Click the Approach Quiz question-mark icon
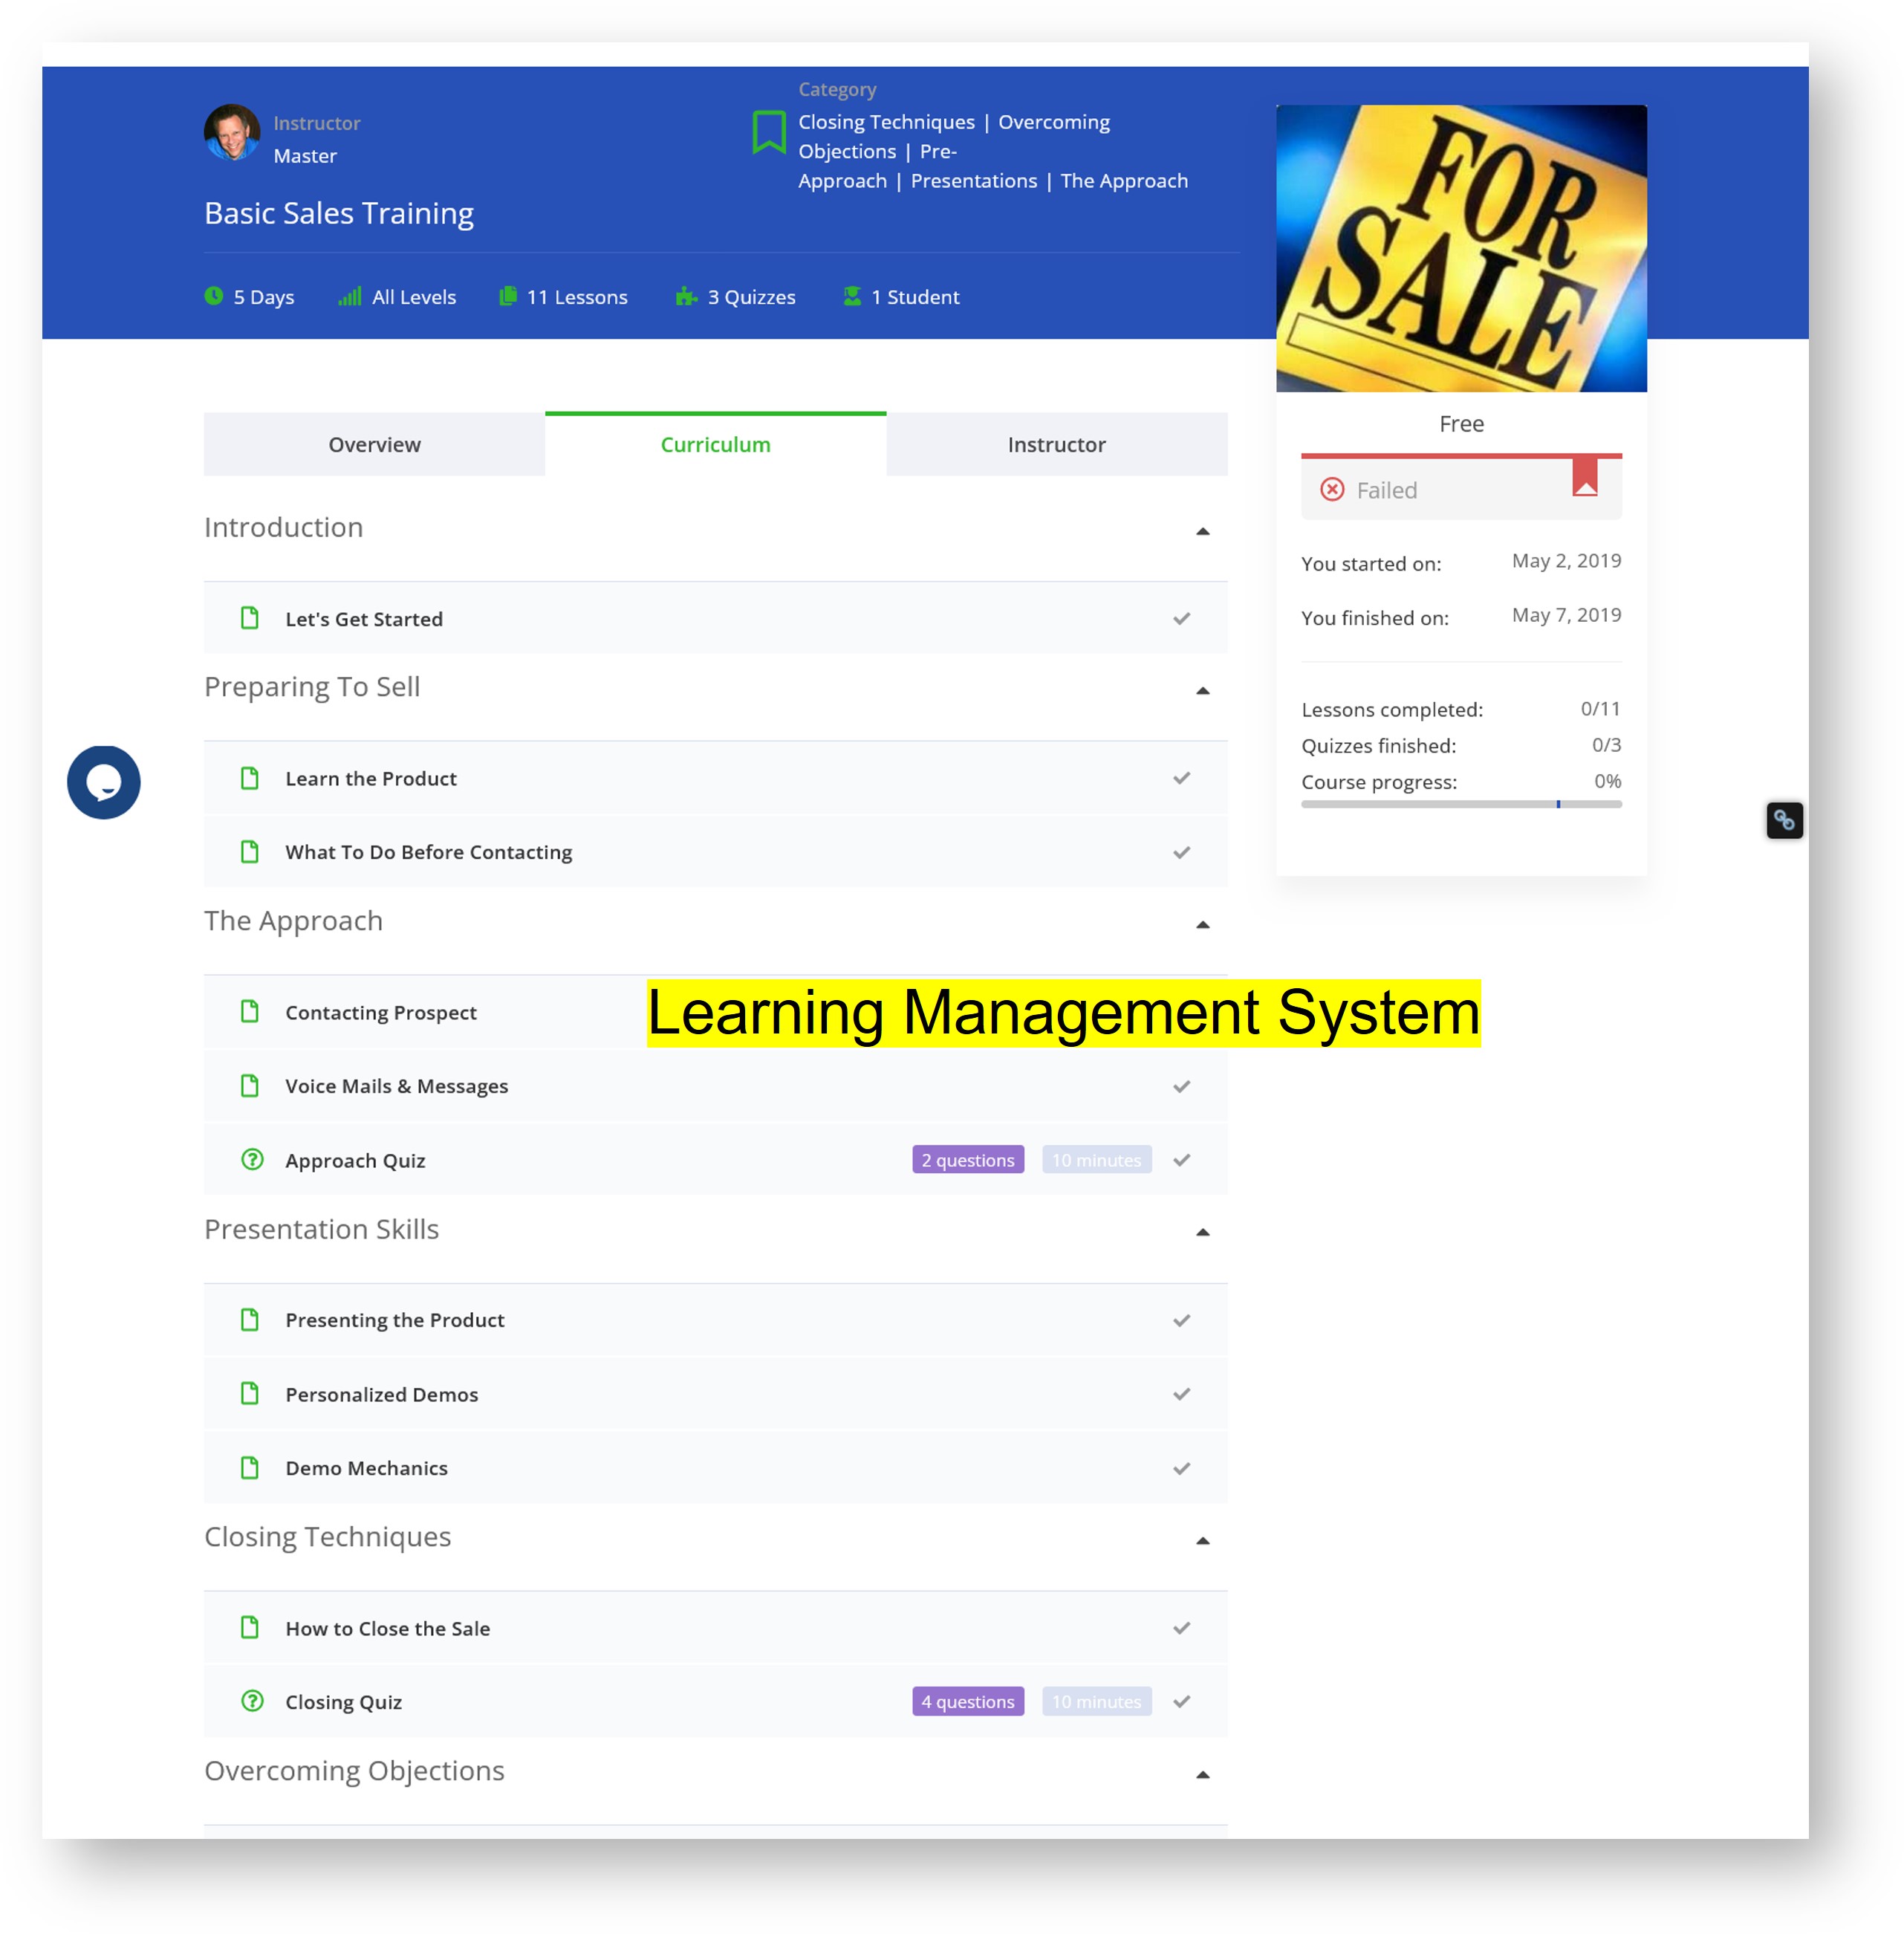The height and width of the screenshot is (1934, 1904). [252, 1159]
